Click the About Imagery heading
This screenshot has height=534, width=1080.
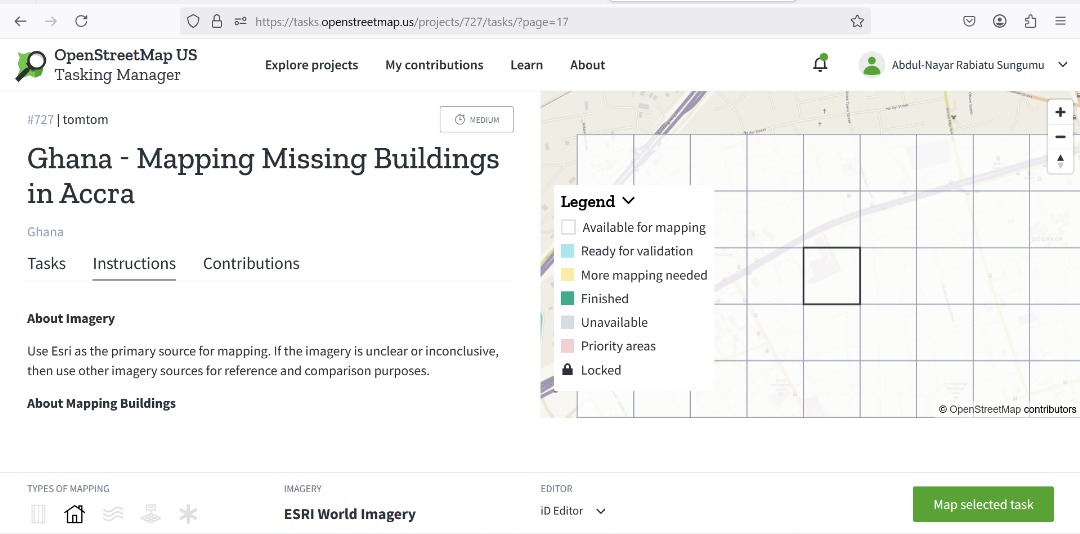pyautogui.click(x=71, y=319)
